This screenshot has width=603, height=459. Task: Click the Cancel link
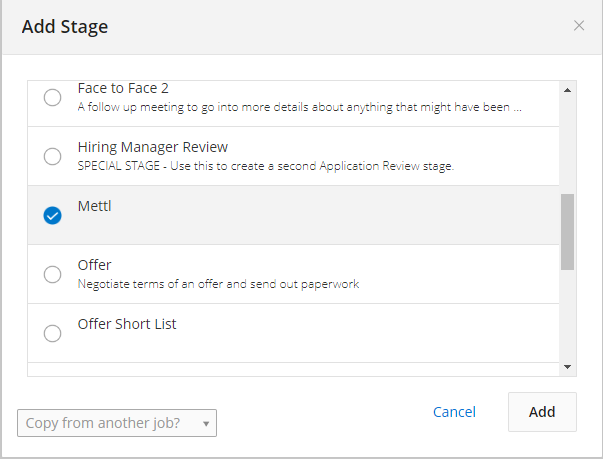pyautogui.click(x=454, y=412)
